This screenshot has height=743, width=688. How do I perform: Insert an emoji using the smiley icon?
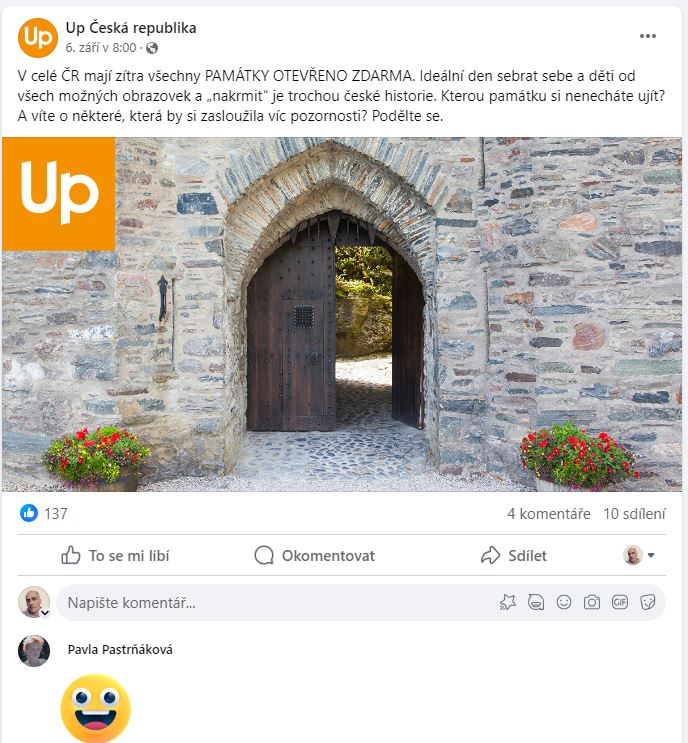(564, 602)
